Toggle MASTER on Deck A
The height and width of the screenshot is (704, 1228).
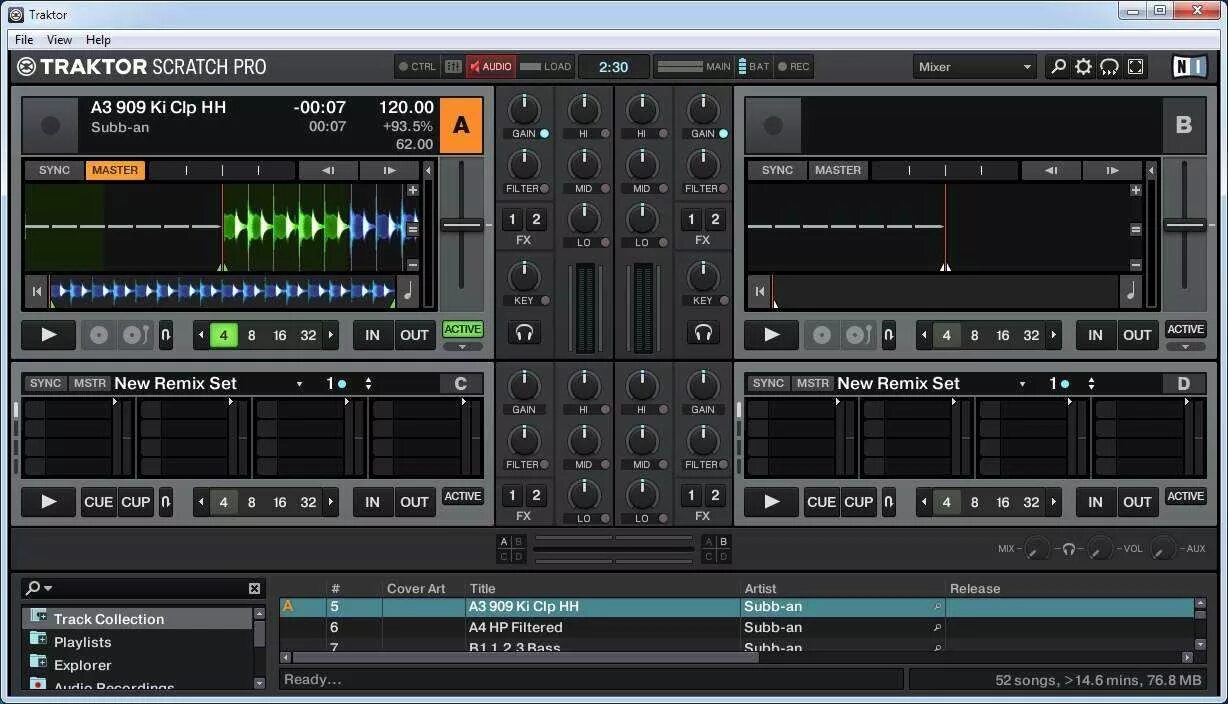click(x=115, y=170)
